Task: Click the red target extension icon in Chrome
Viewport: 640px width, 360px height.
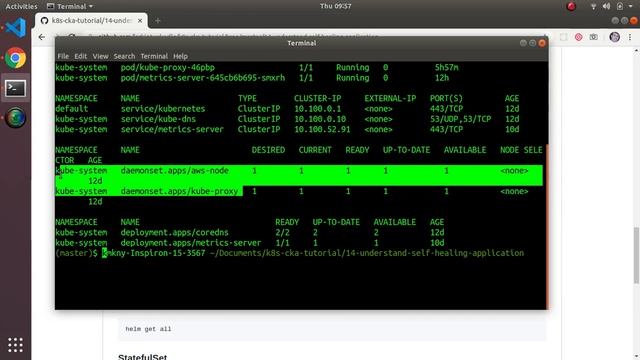Action: pos(578,37)
